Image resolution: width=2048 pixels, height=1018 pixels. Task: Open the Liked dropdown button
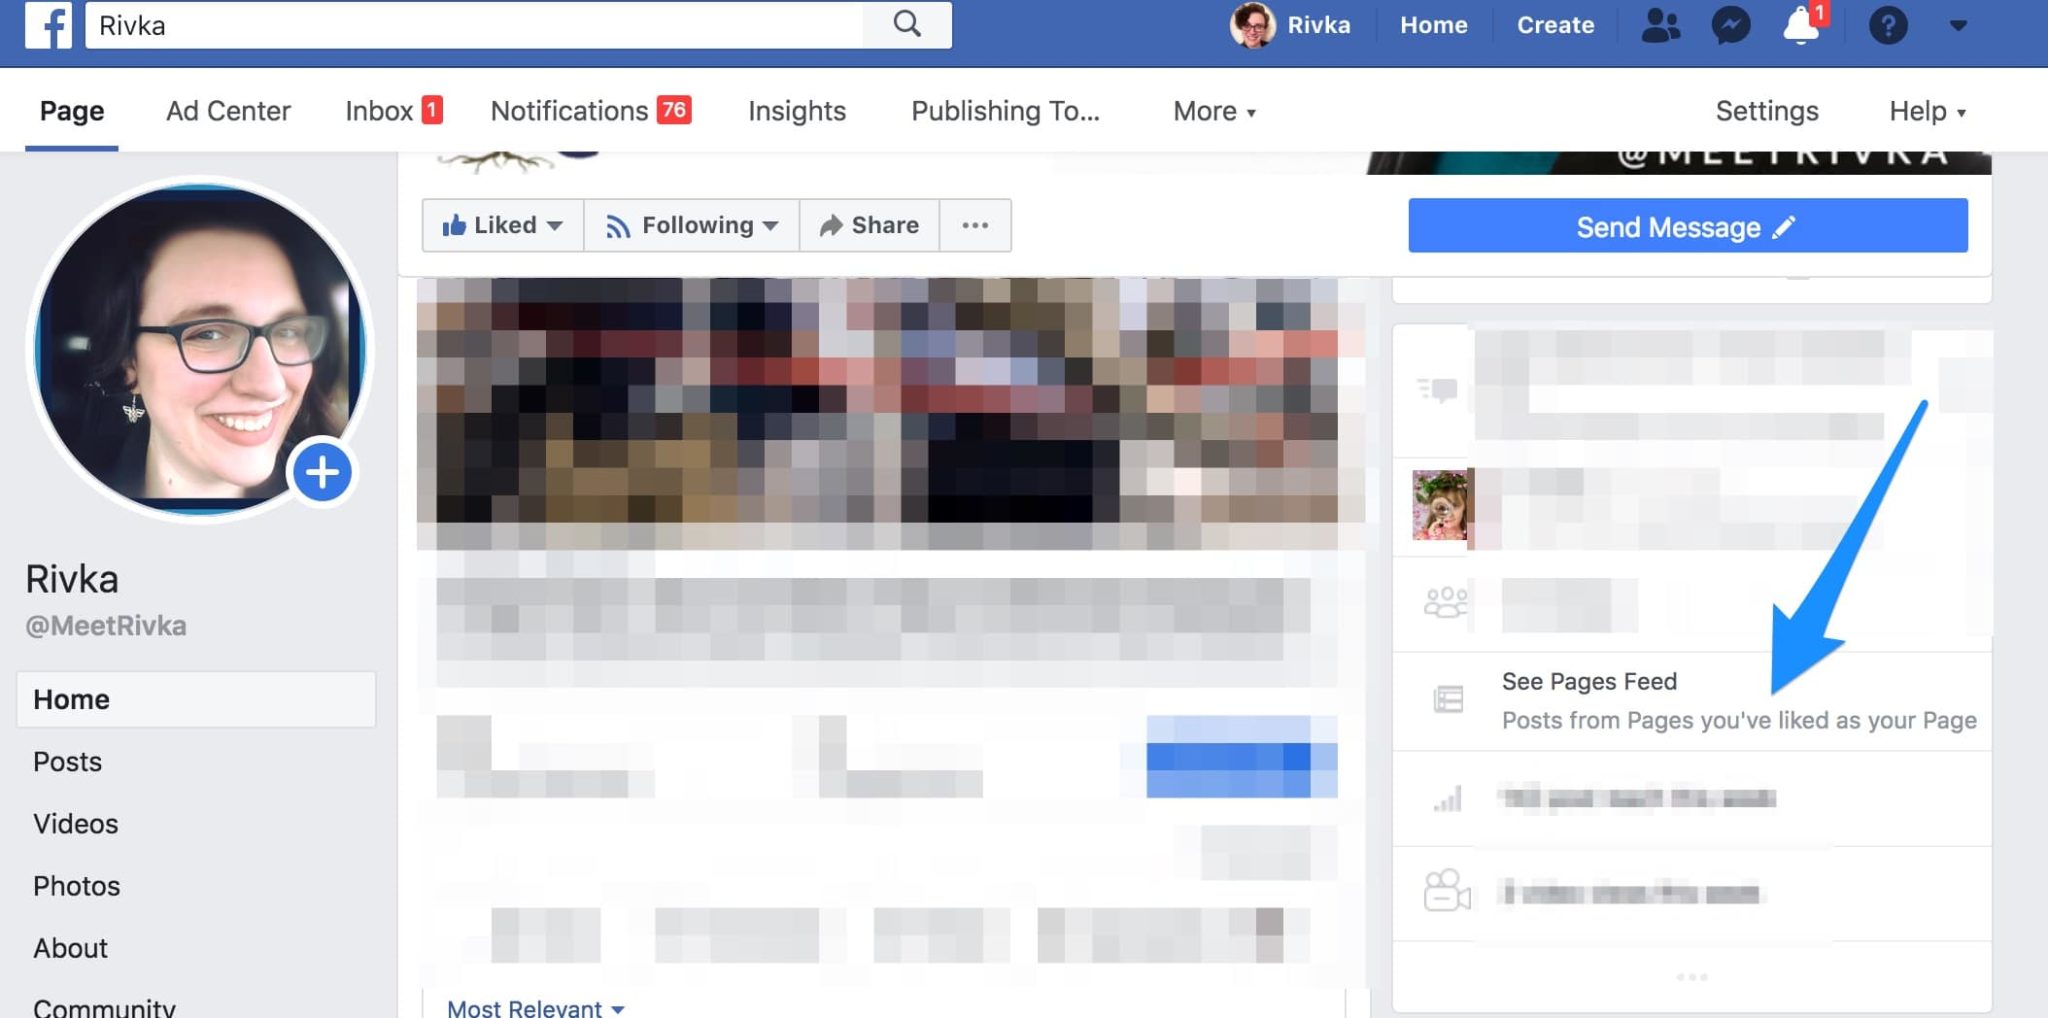click(x=502, y=225)
